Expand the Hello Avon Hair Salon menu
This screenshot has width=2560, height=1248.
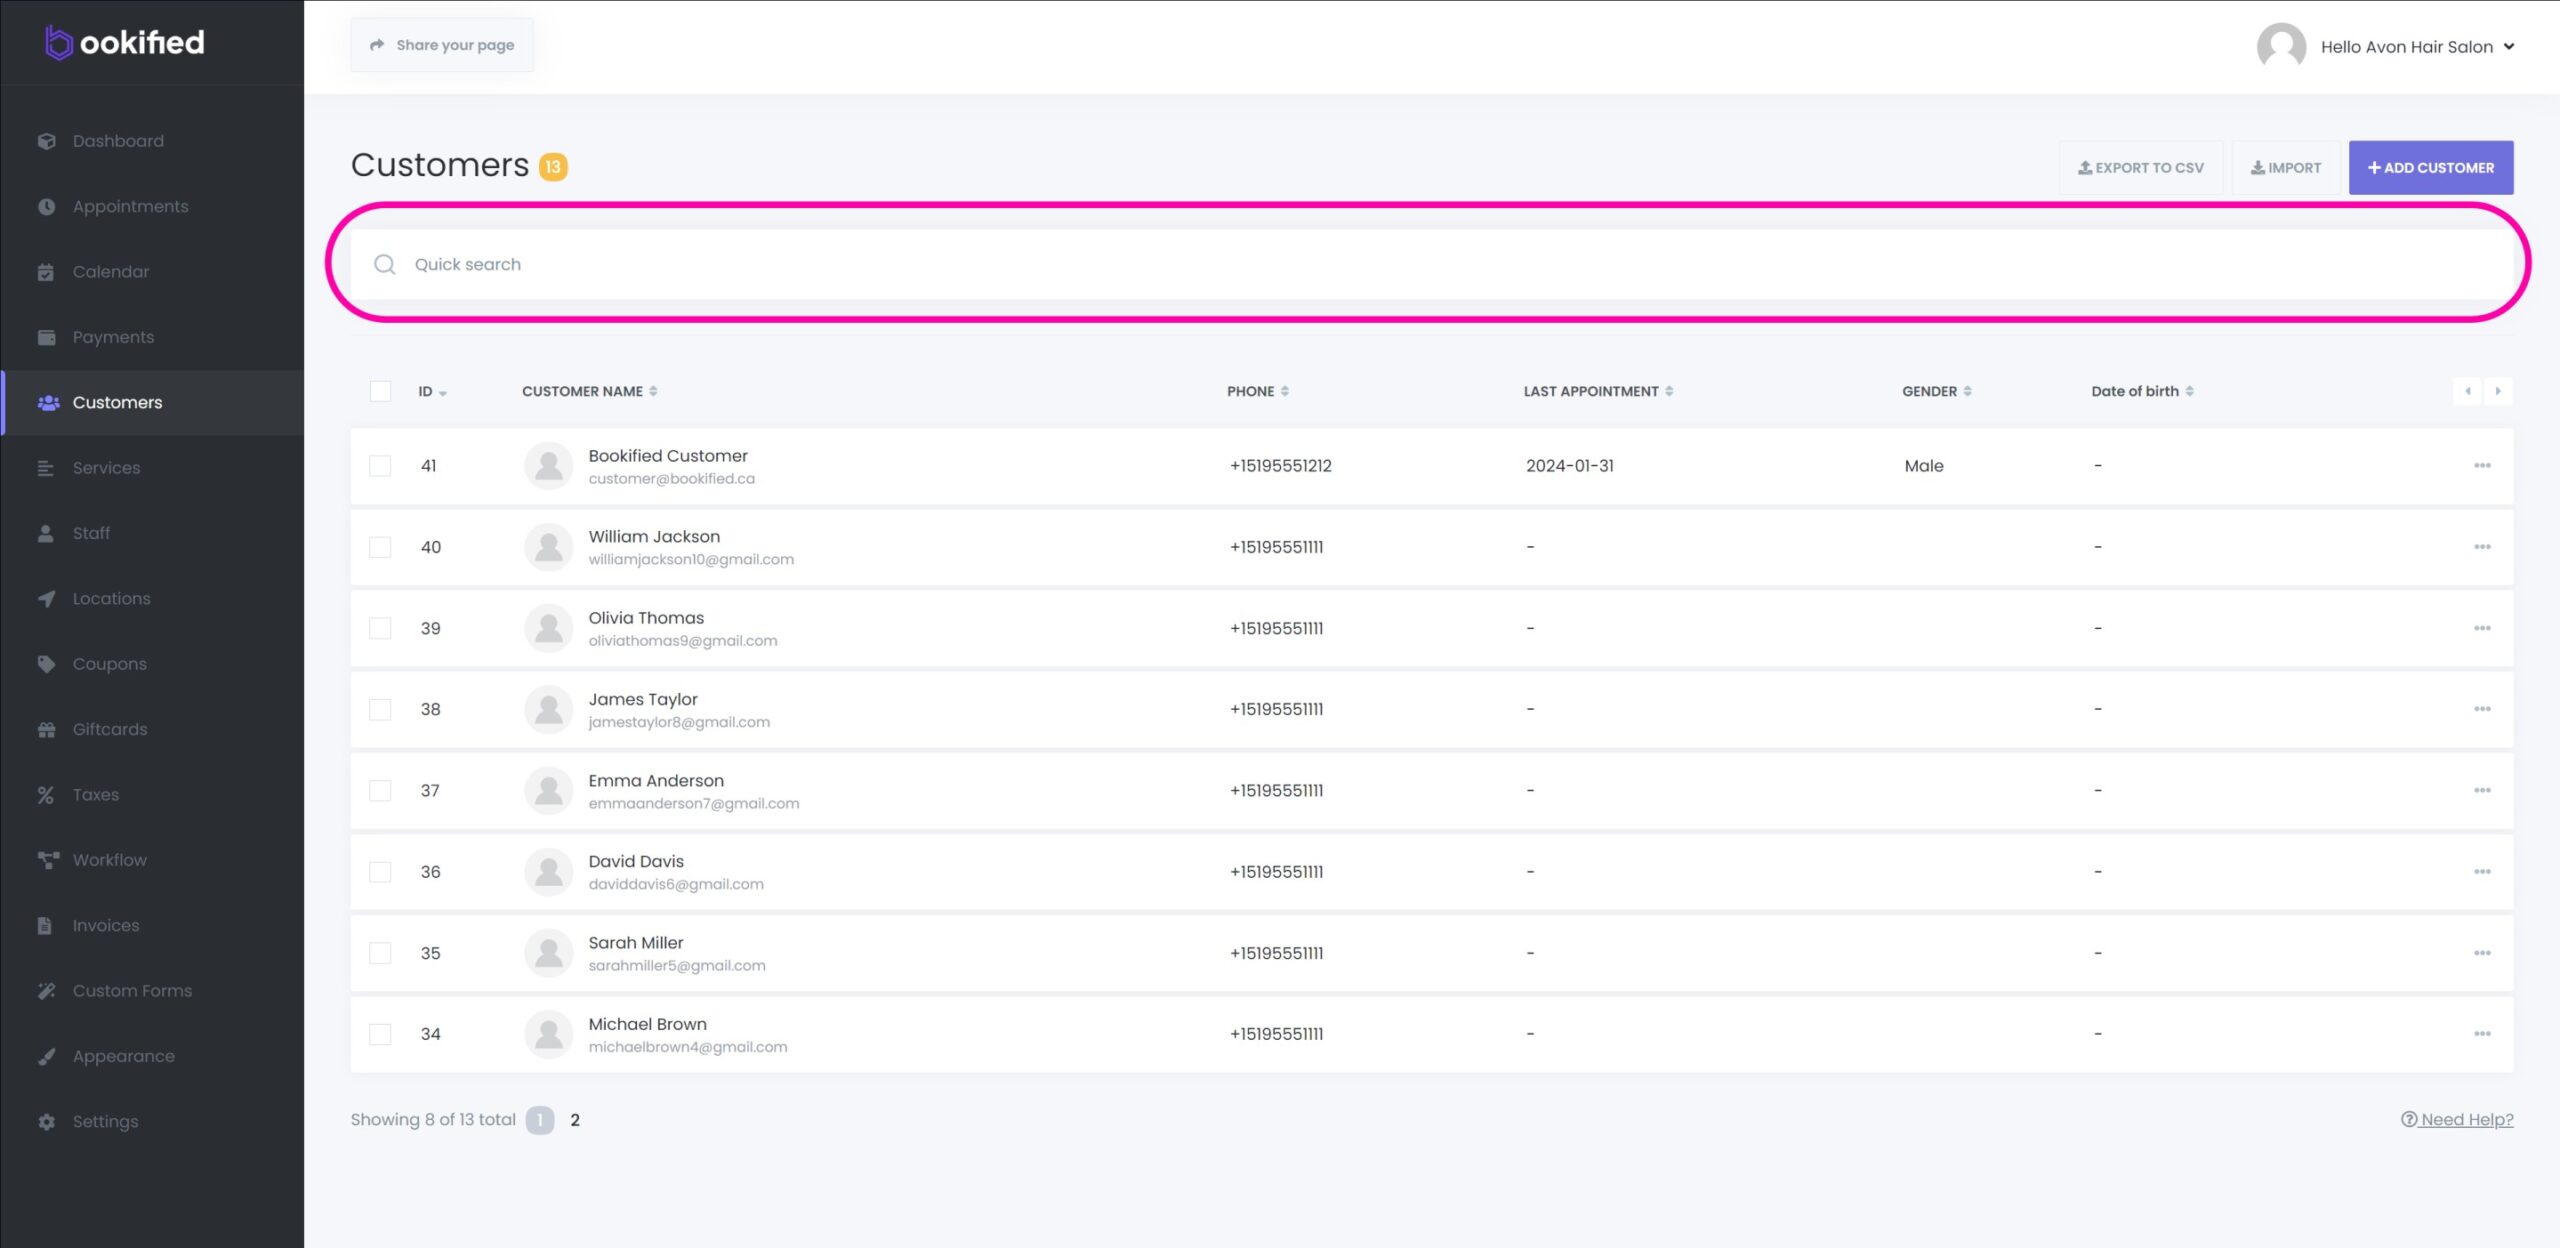(2417, 47)
